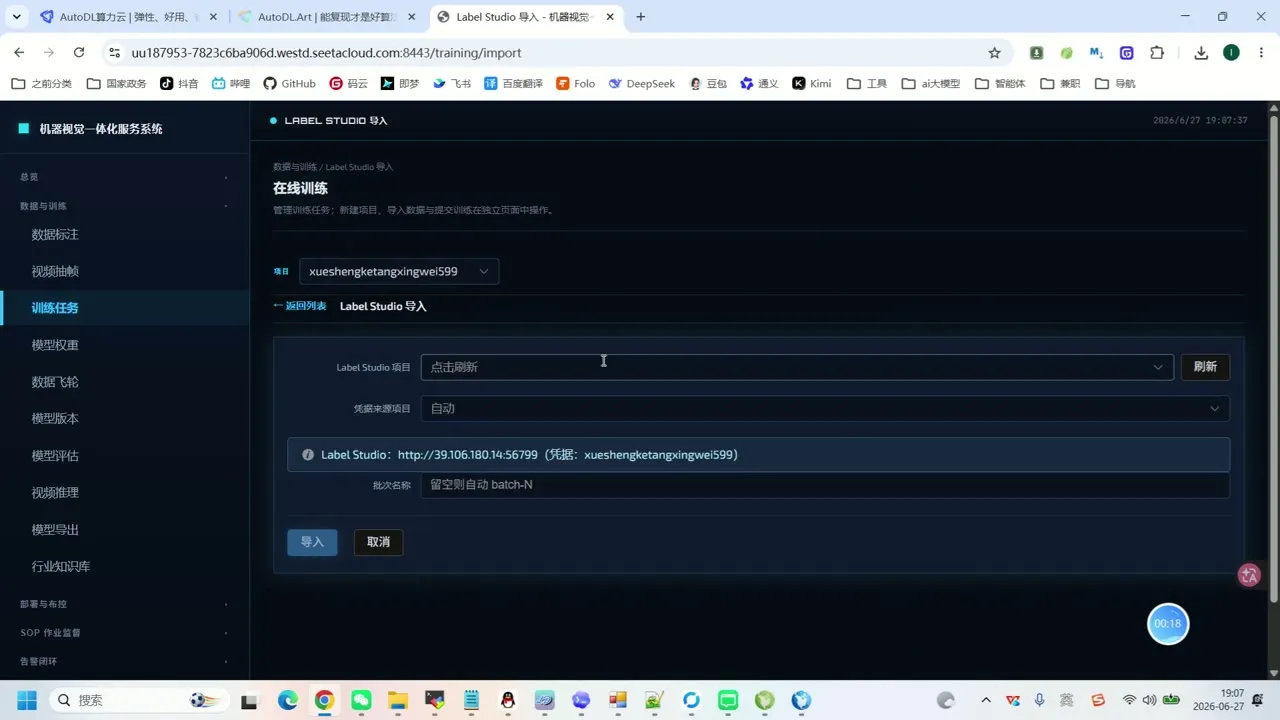Click the 取消 button
The image size is (1280, 720).
coord(378,542)
